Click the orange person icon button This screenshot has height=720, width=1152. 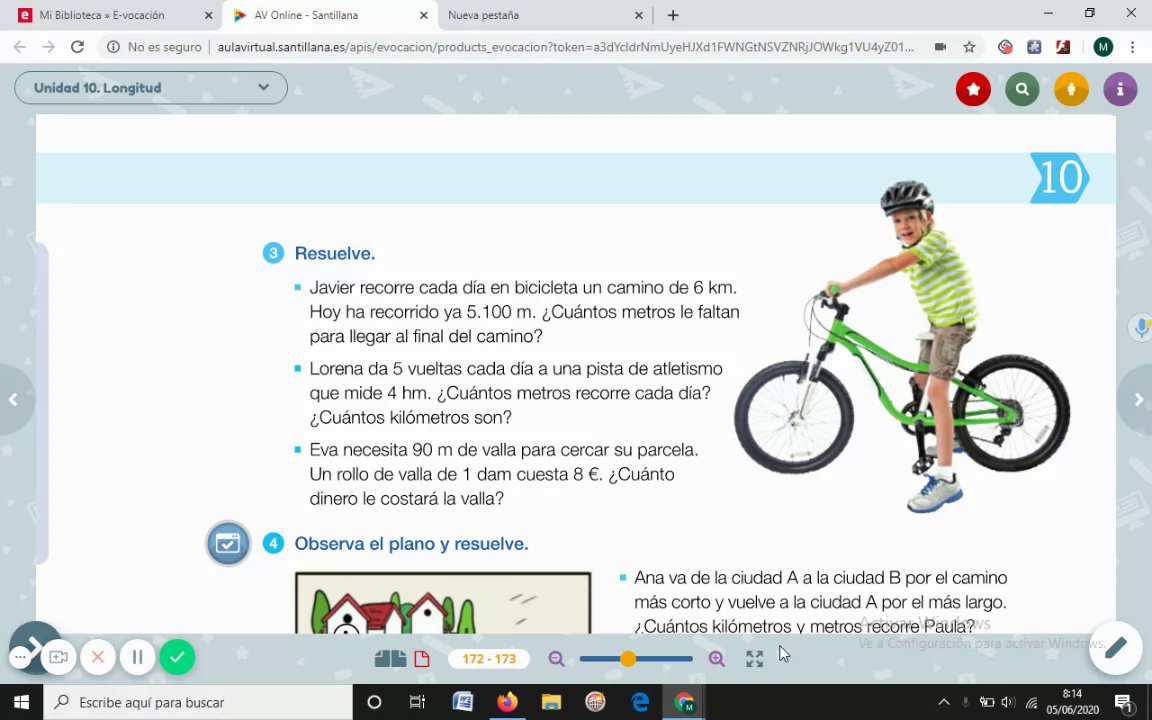click(1071, 89)
